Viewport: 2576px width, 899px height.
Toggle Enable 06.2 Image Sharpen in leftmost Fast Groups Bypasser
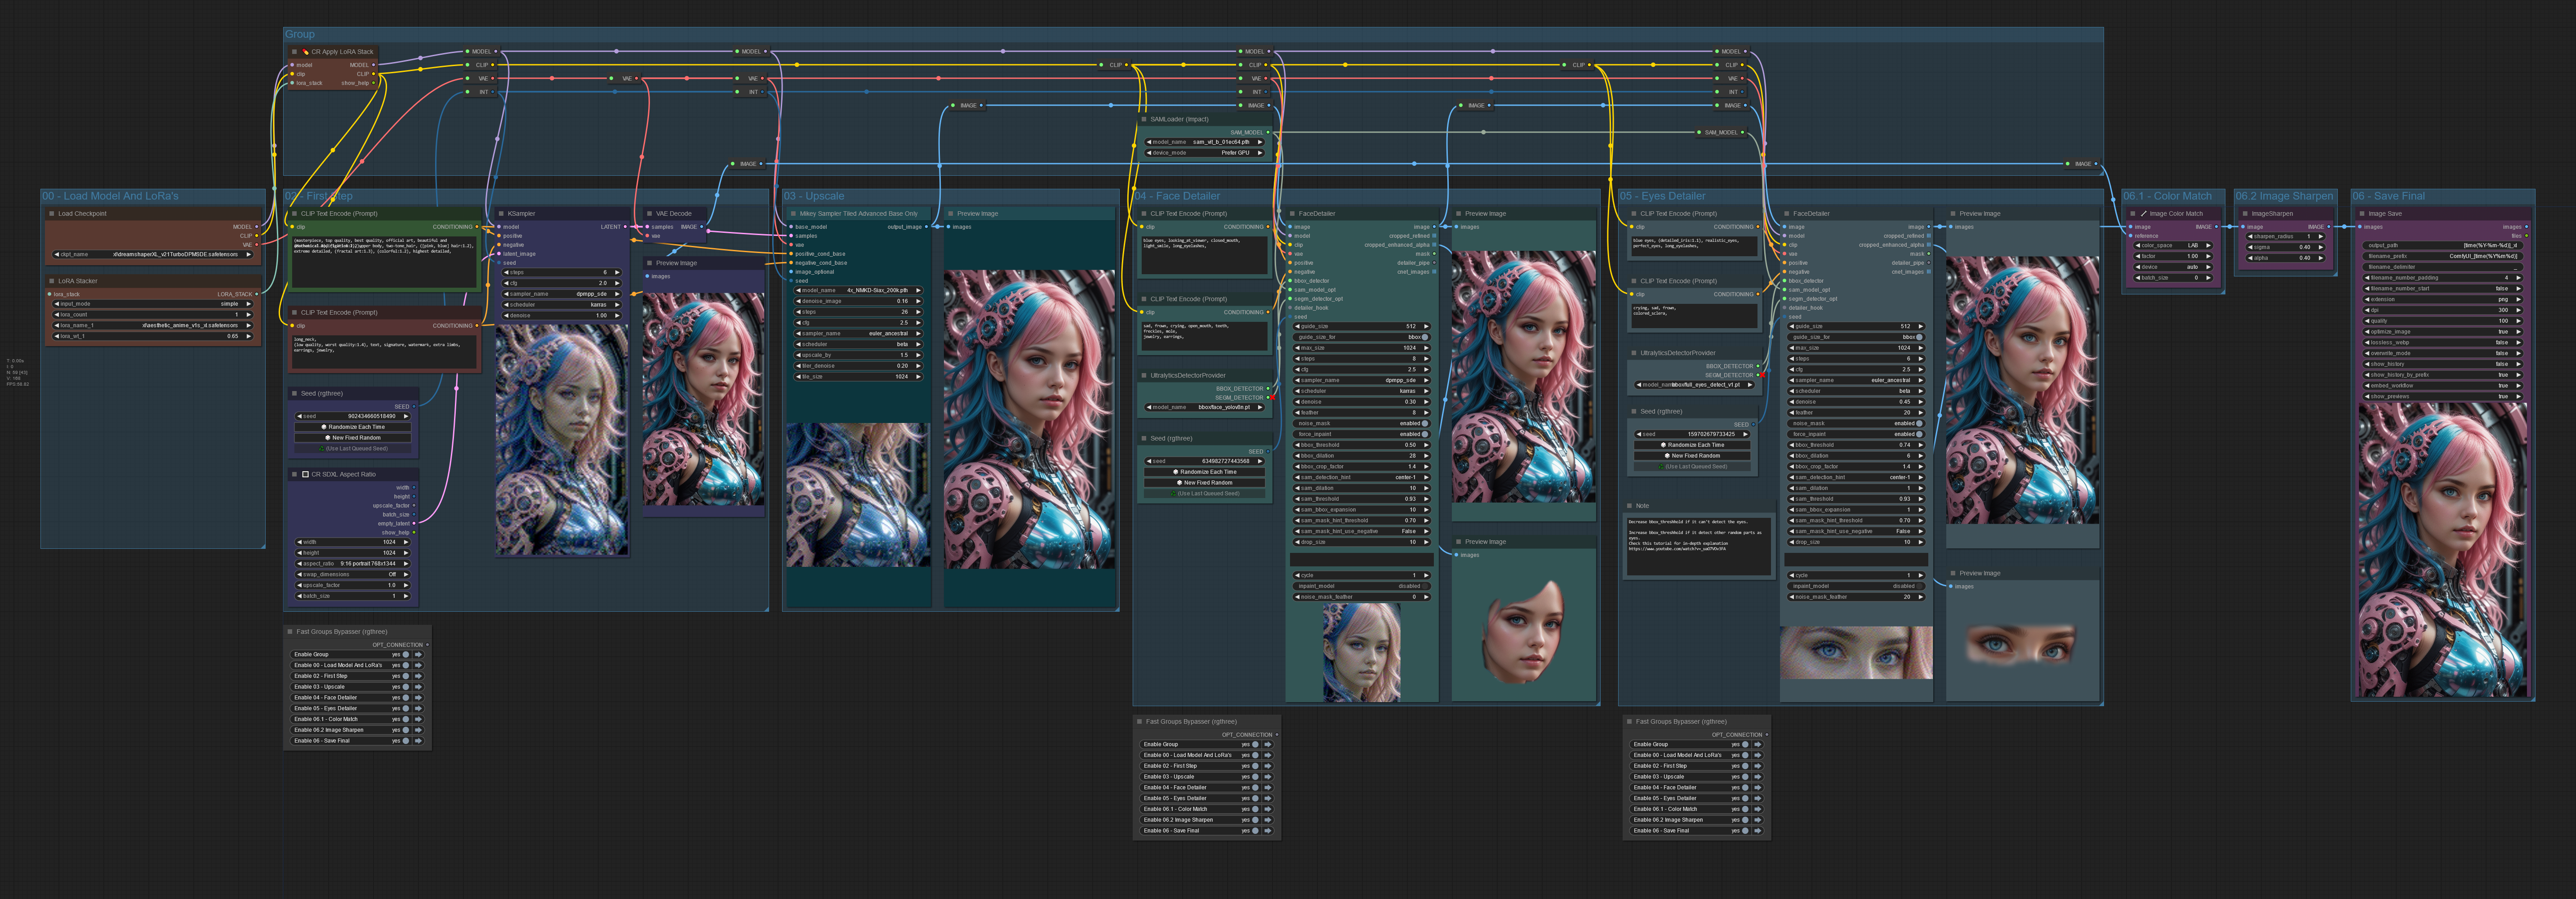pos(406,730)
